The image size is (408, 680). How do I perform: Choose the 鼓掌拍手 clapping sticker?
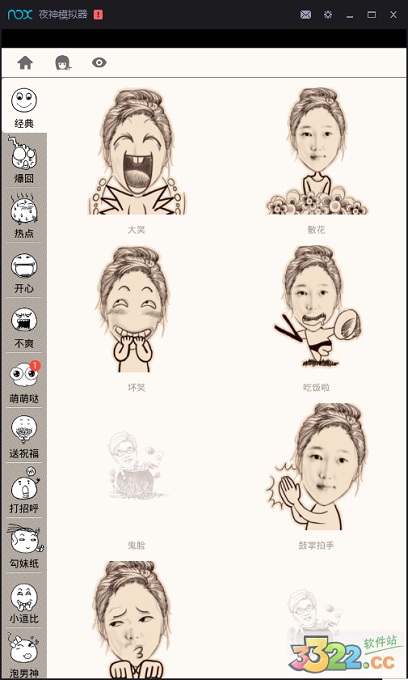coord(317,467)
